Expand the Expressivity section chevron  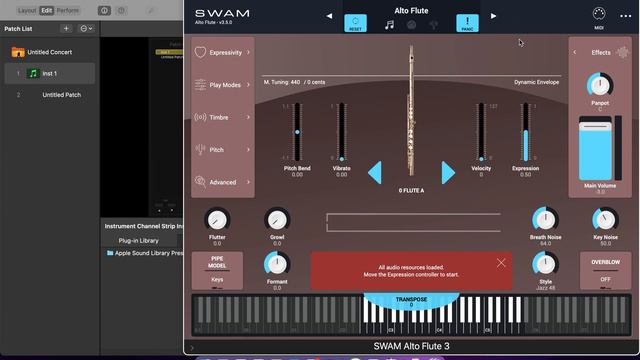248,52
